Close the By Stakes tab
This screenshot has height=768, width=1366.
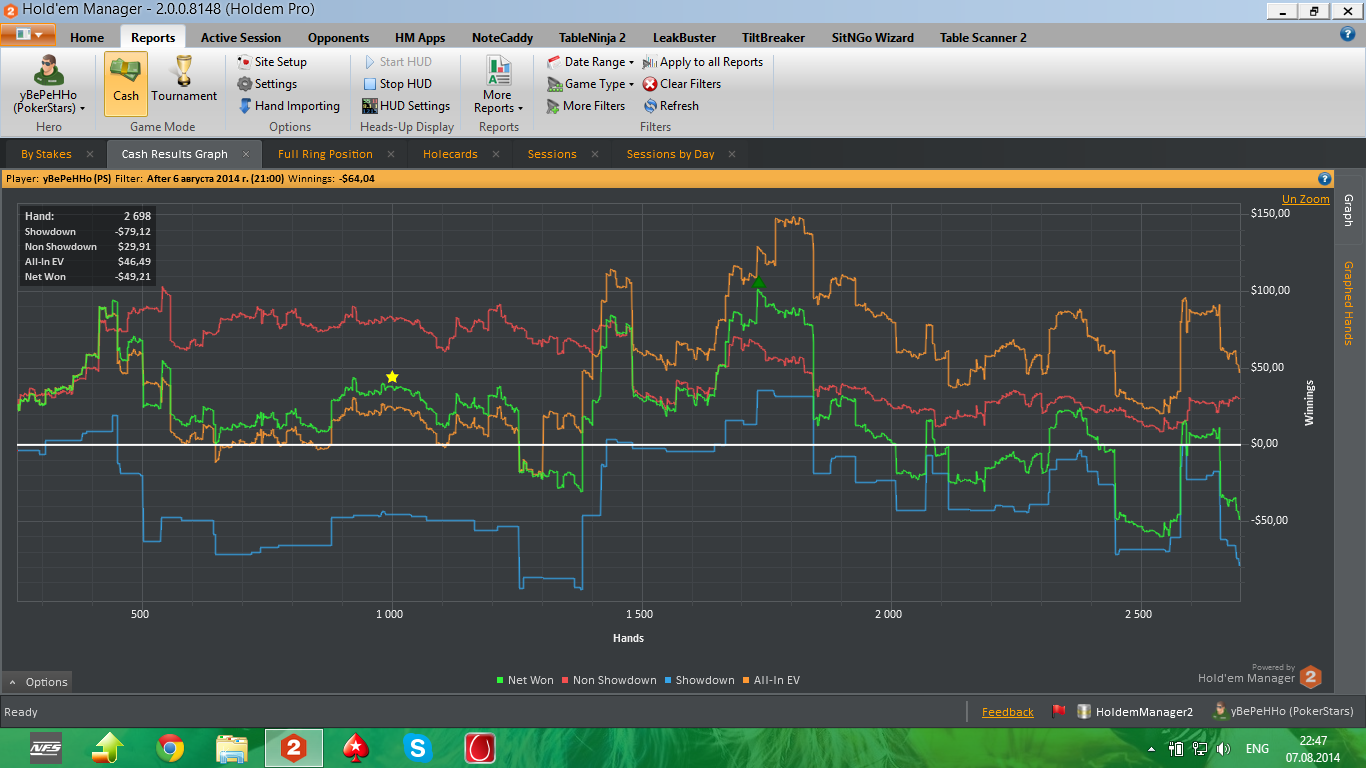coord(90,154)
